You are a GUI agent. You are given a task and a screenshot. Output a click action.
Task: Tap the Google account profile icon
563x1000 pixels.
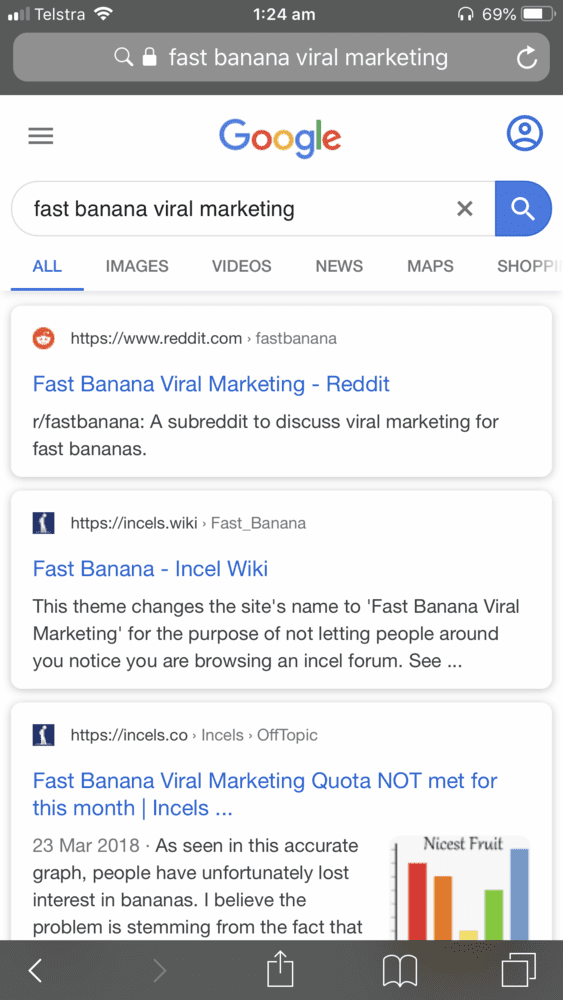pos(524,134)
